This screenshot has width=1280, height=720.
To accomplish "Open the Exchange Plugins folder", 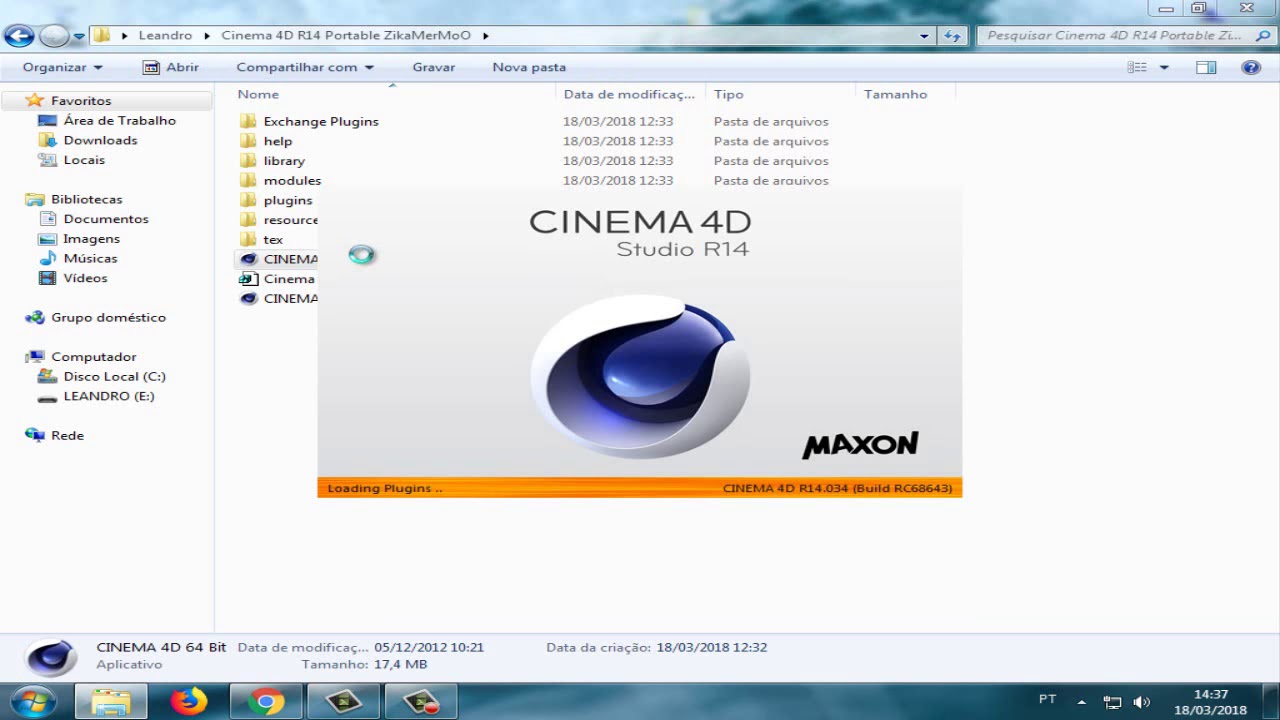I will 321,121.
